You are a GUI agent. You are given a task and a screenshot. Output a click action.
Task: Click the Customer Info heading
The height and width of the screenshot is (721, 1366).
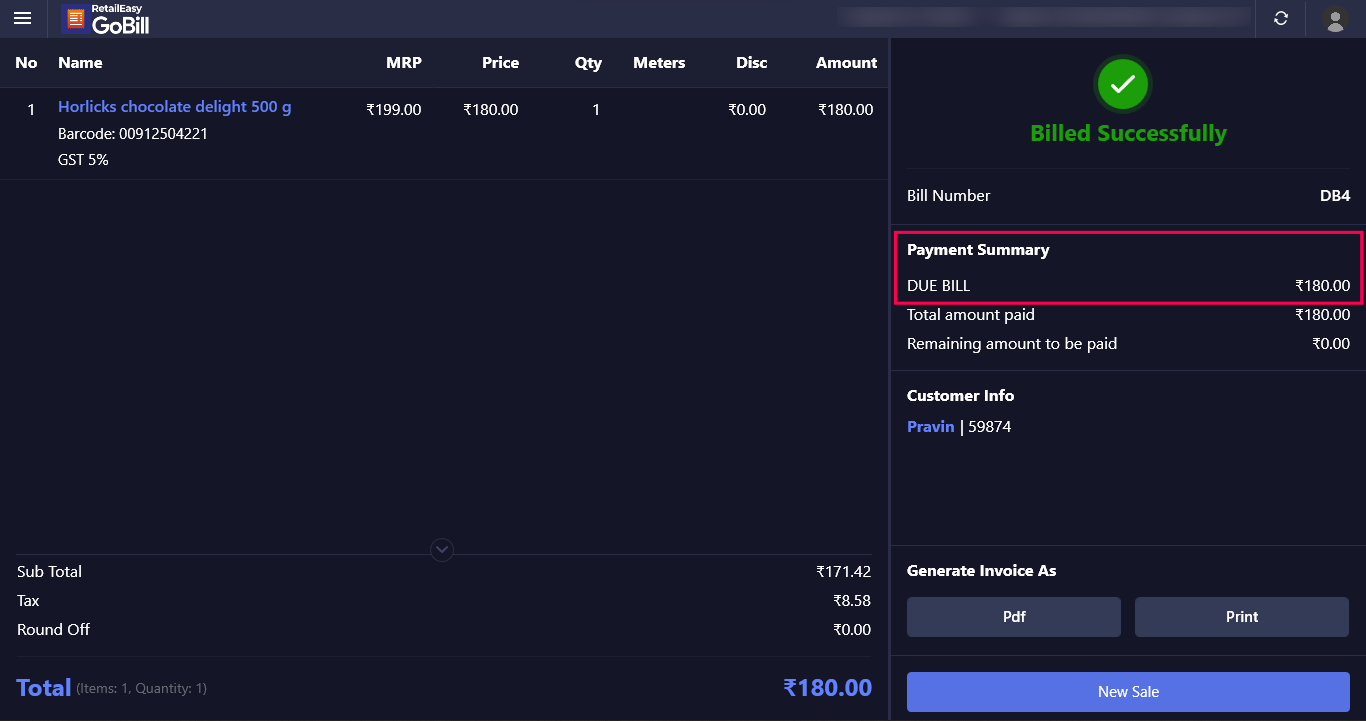(x=960, y=396)
